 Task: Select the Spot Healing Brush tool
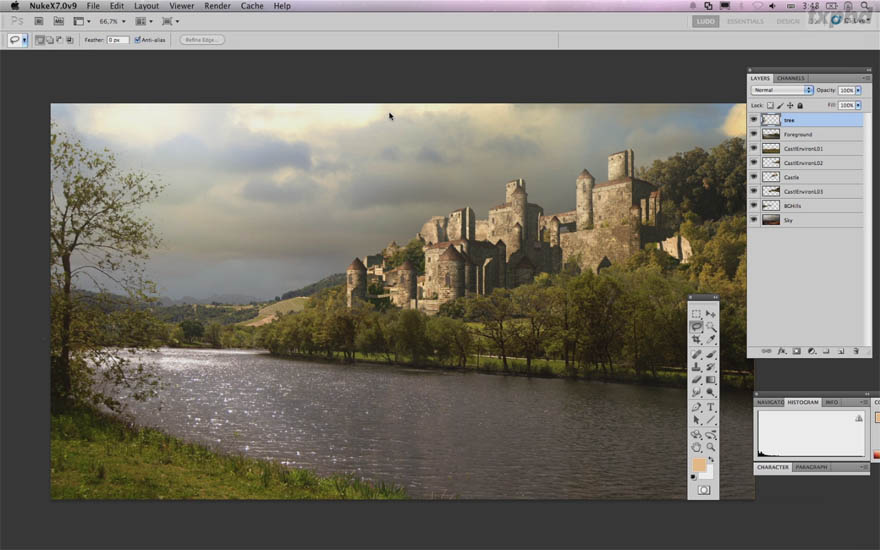click(696, 355)
